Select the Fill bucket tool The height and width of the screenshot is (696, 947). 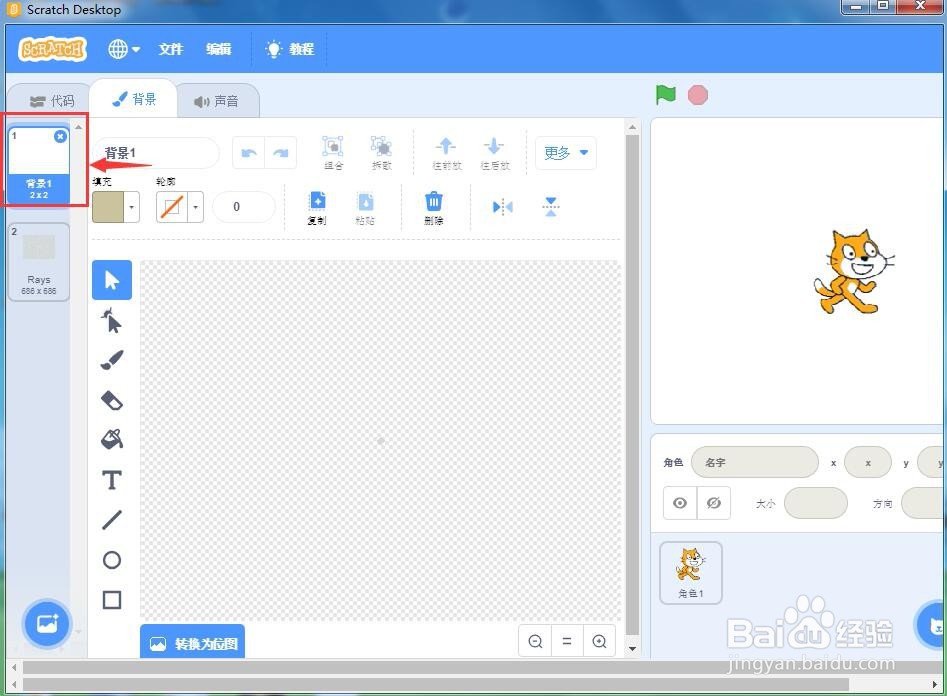click(112, 439)
